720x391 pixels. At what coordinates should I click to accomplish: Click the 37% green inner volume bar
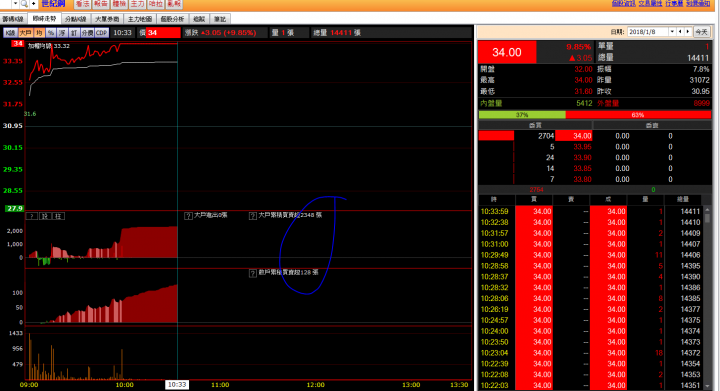pos(522,115)
